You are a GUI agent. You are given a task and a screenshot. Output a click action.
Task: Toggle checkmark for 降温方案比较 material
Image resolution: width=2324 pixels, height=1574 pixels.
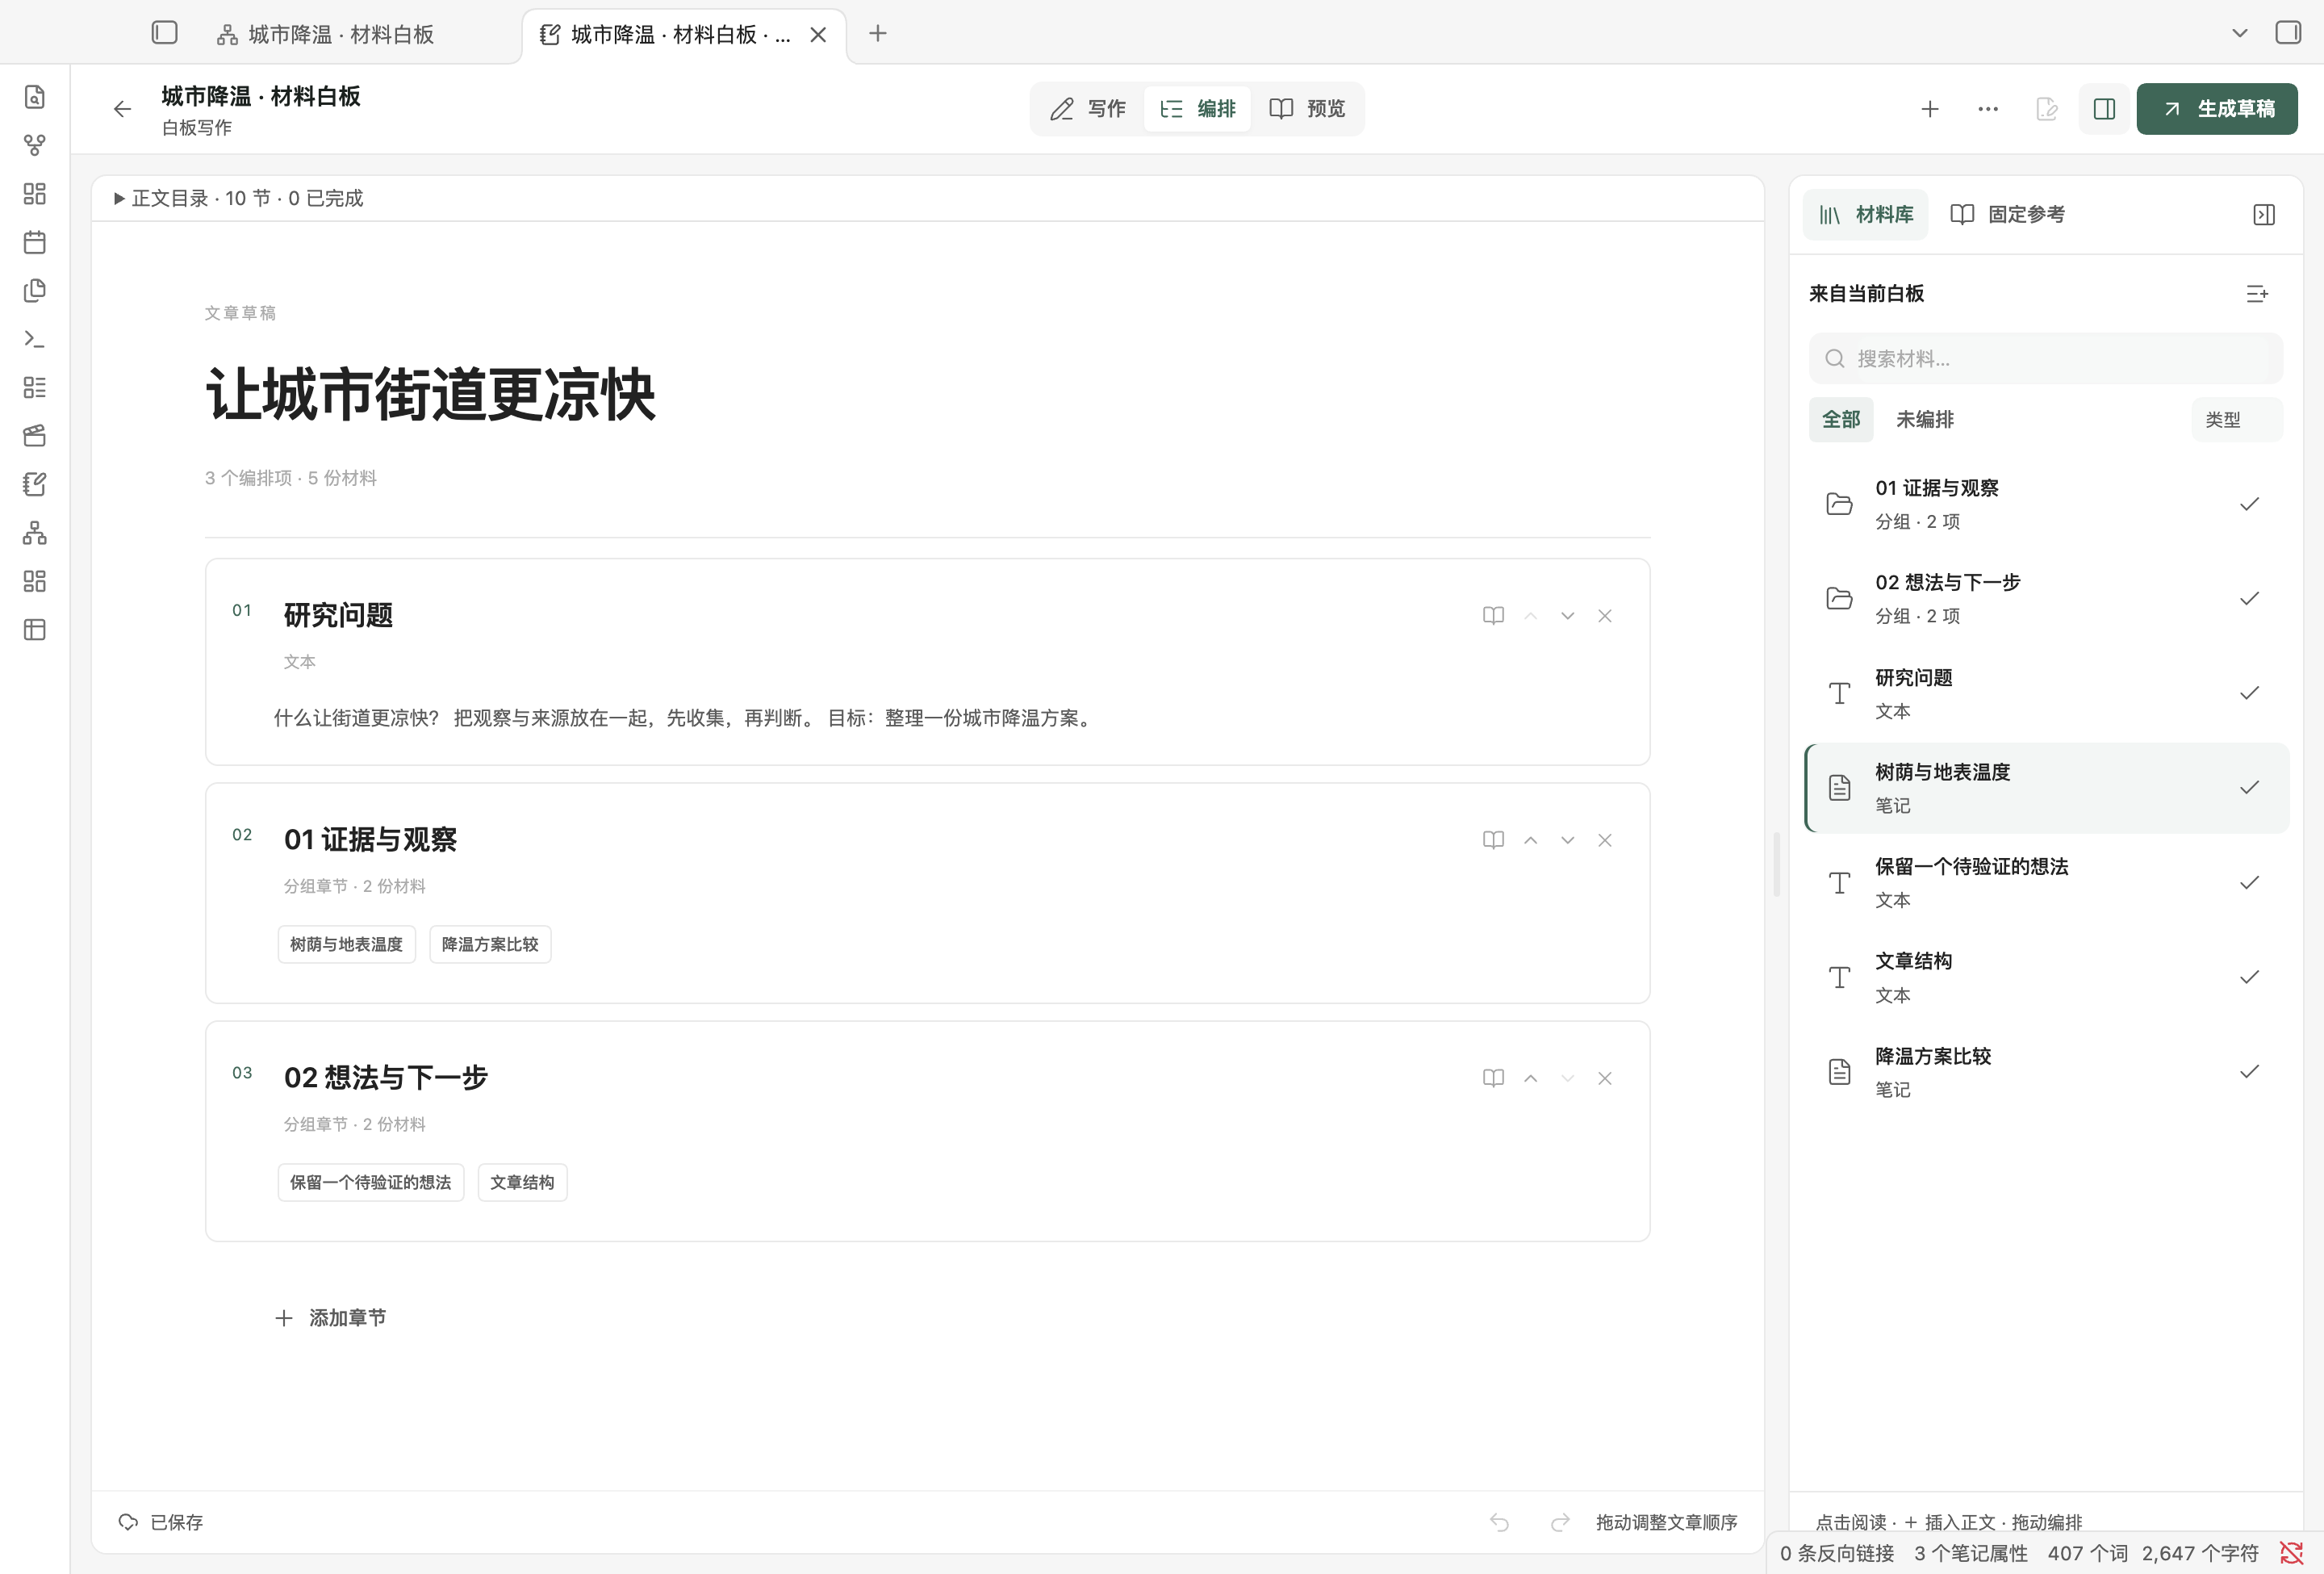coord(2249,1072)
